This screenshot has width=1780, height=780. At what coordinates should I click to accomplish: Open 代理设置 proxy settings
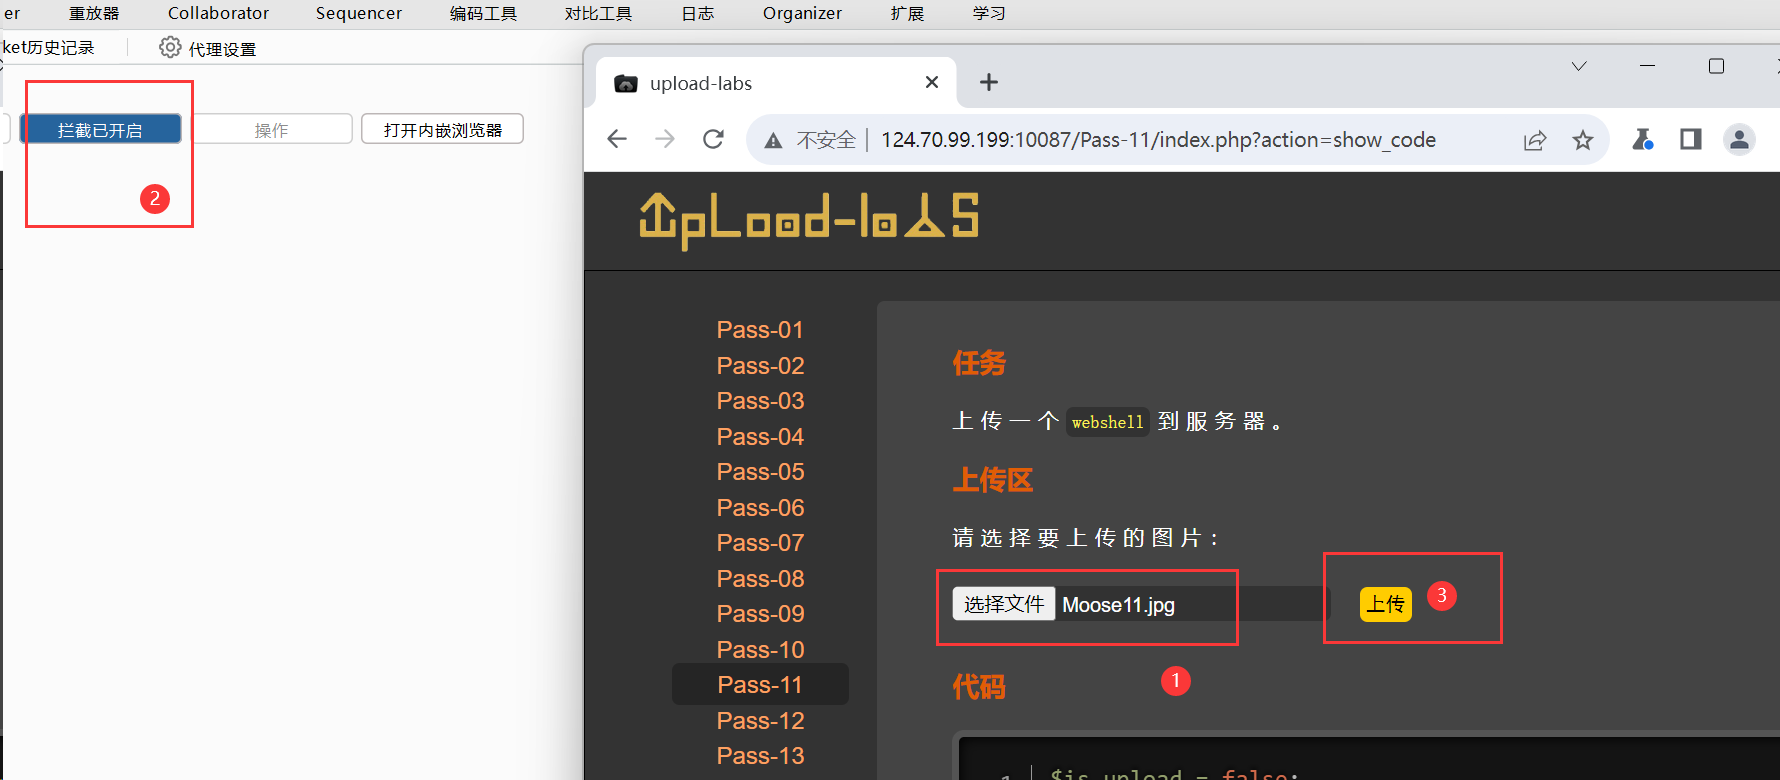click(x=208, y=49)
